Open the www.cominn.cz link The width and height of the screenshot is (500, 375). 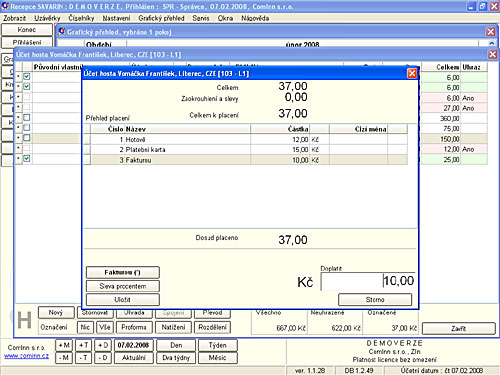(27, 356)
